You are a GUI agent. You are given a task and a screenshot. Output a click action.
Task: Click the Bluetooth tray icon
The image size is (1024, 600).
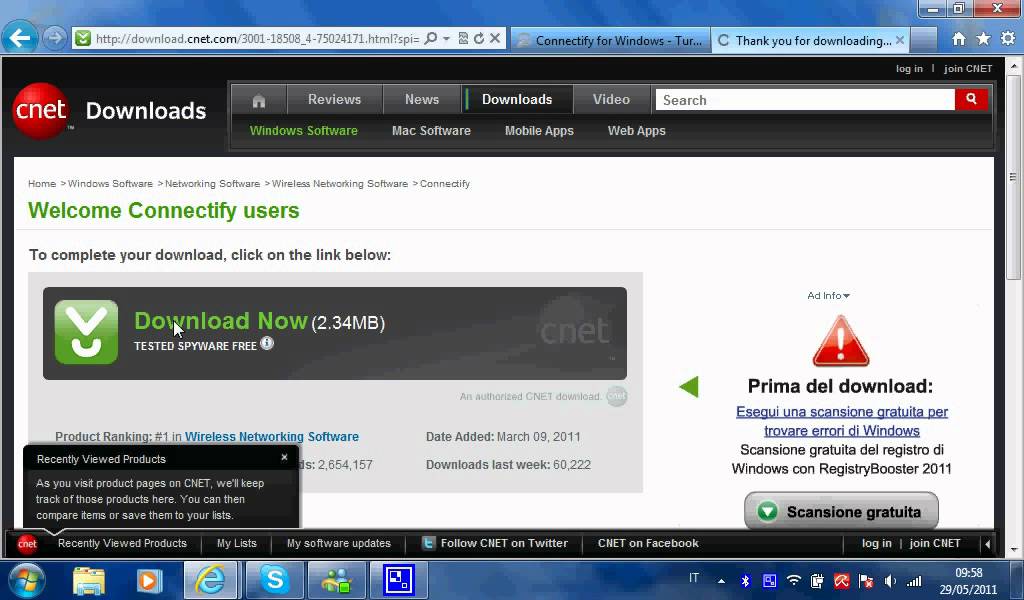pyautogui.click(x=745, y=580)
